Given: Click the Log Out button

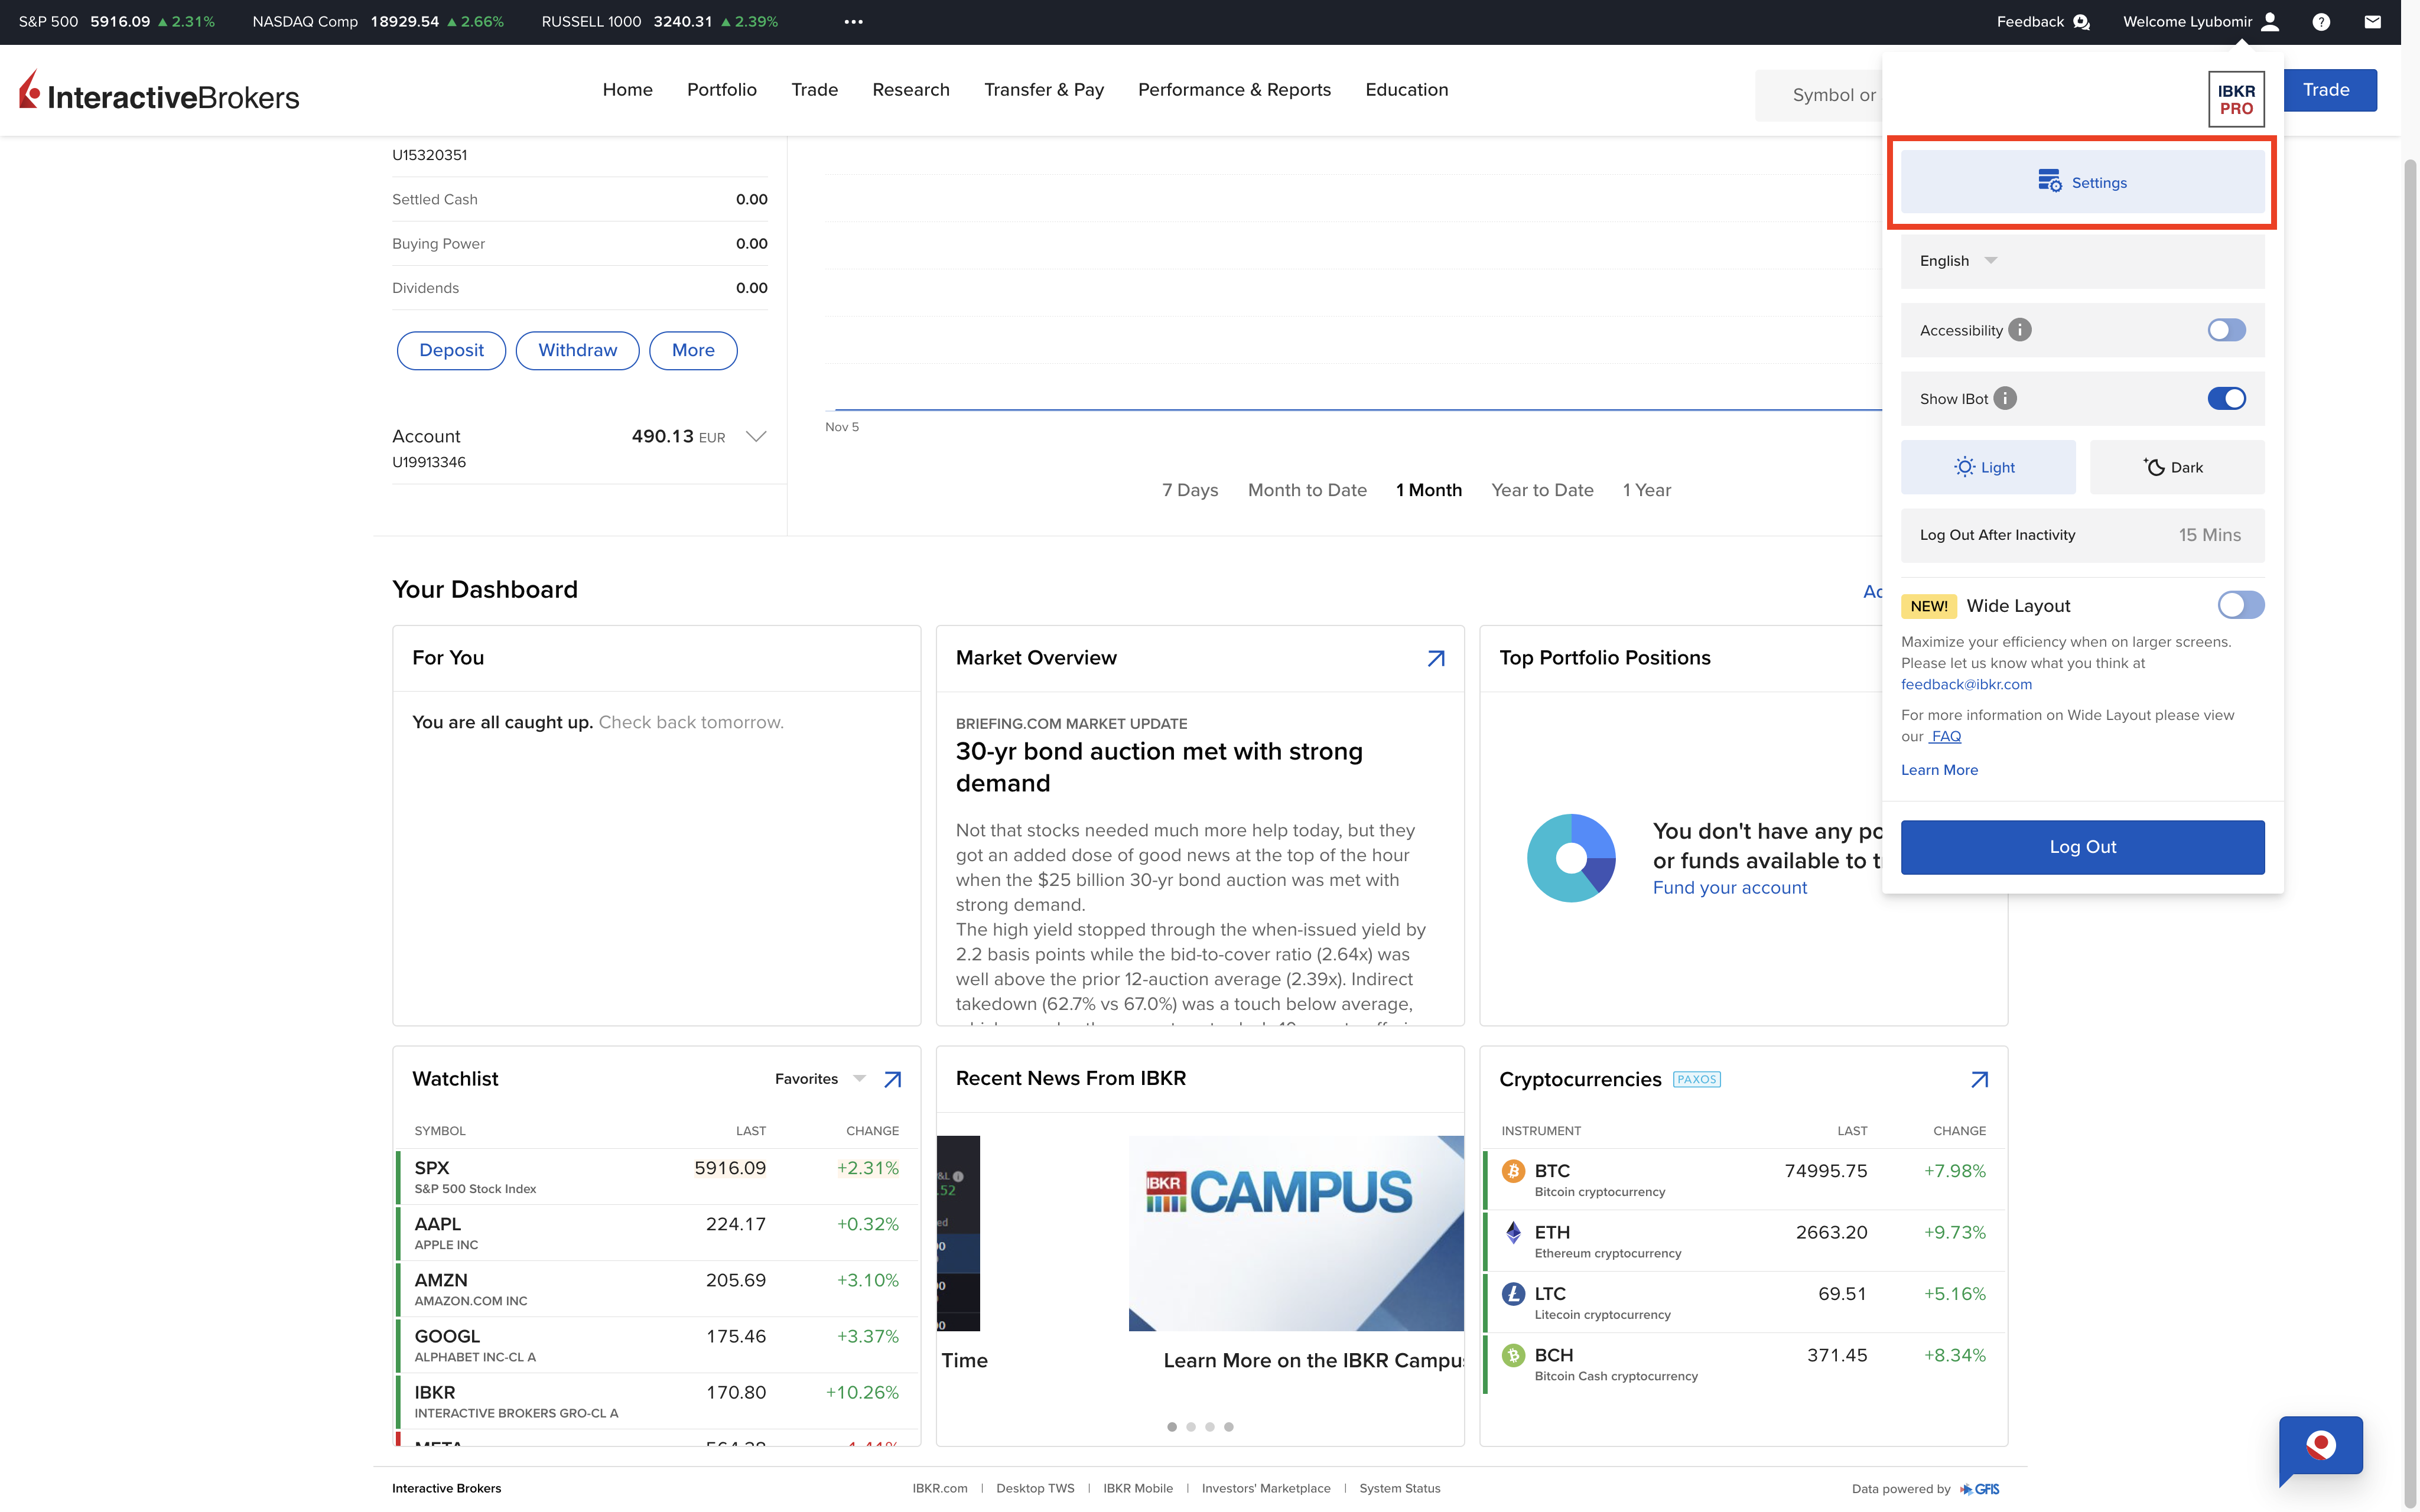Looking at the screenshot, I should click(2082, 847).
